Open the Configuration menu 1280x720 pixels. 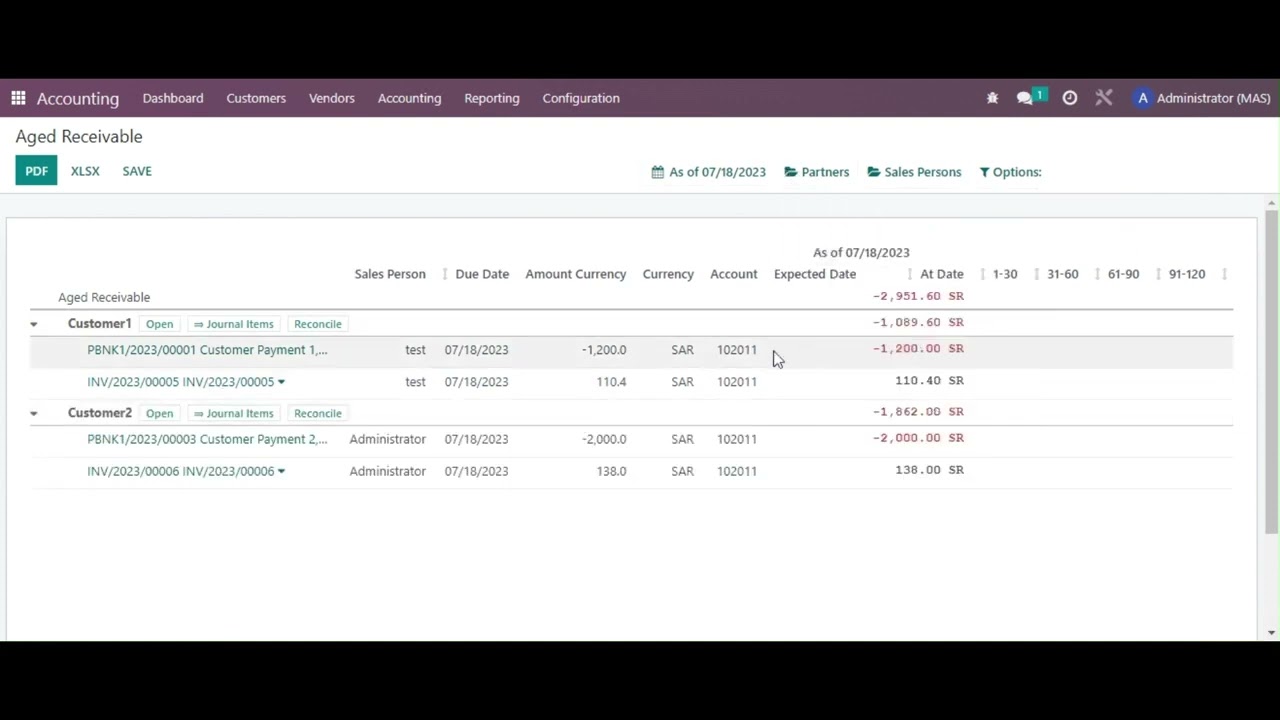[581, 98]
